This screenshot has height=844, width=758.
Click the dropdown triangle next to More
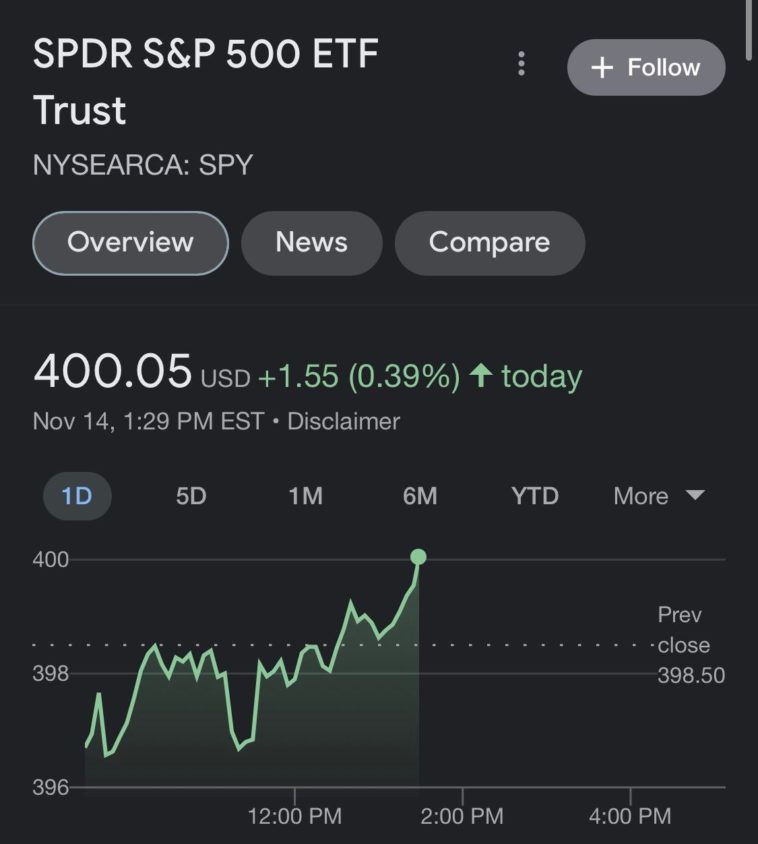[695, 495]
